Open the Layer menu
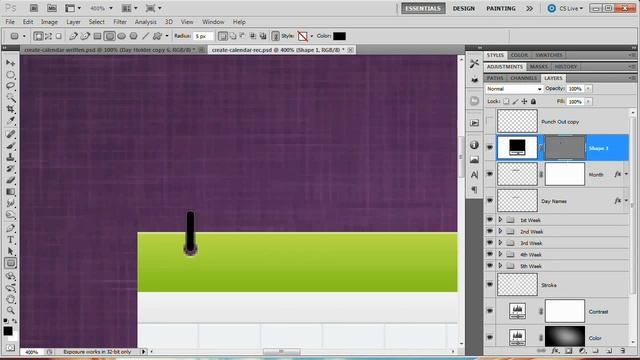 (73, 22)
